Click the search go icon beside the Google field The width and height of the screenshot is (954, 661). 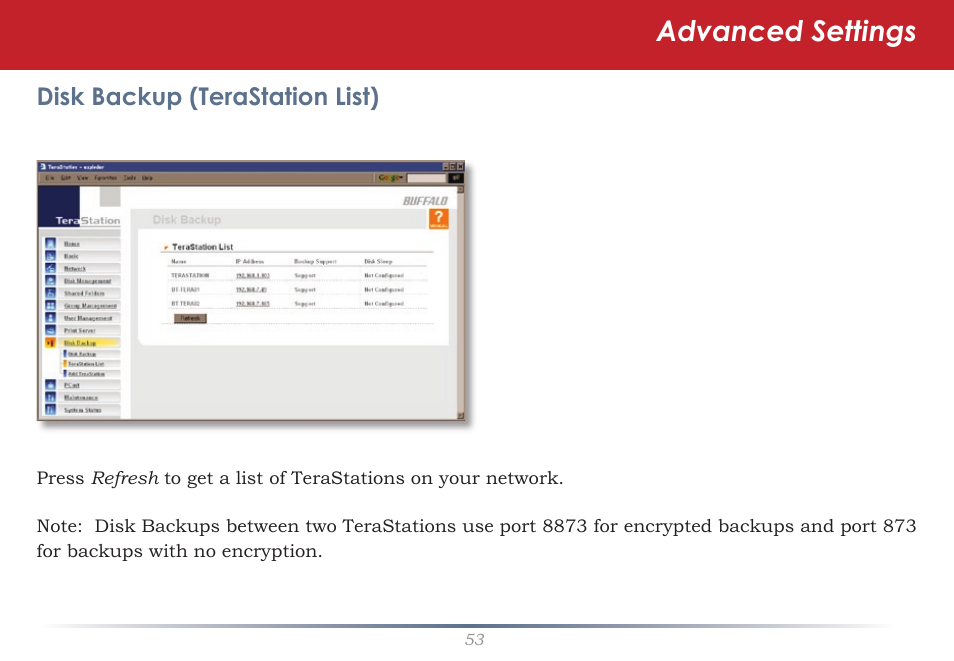coord(456,178)
